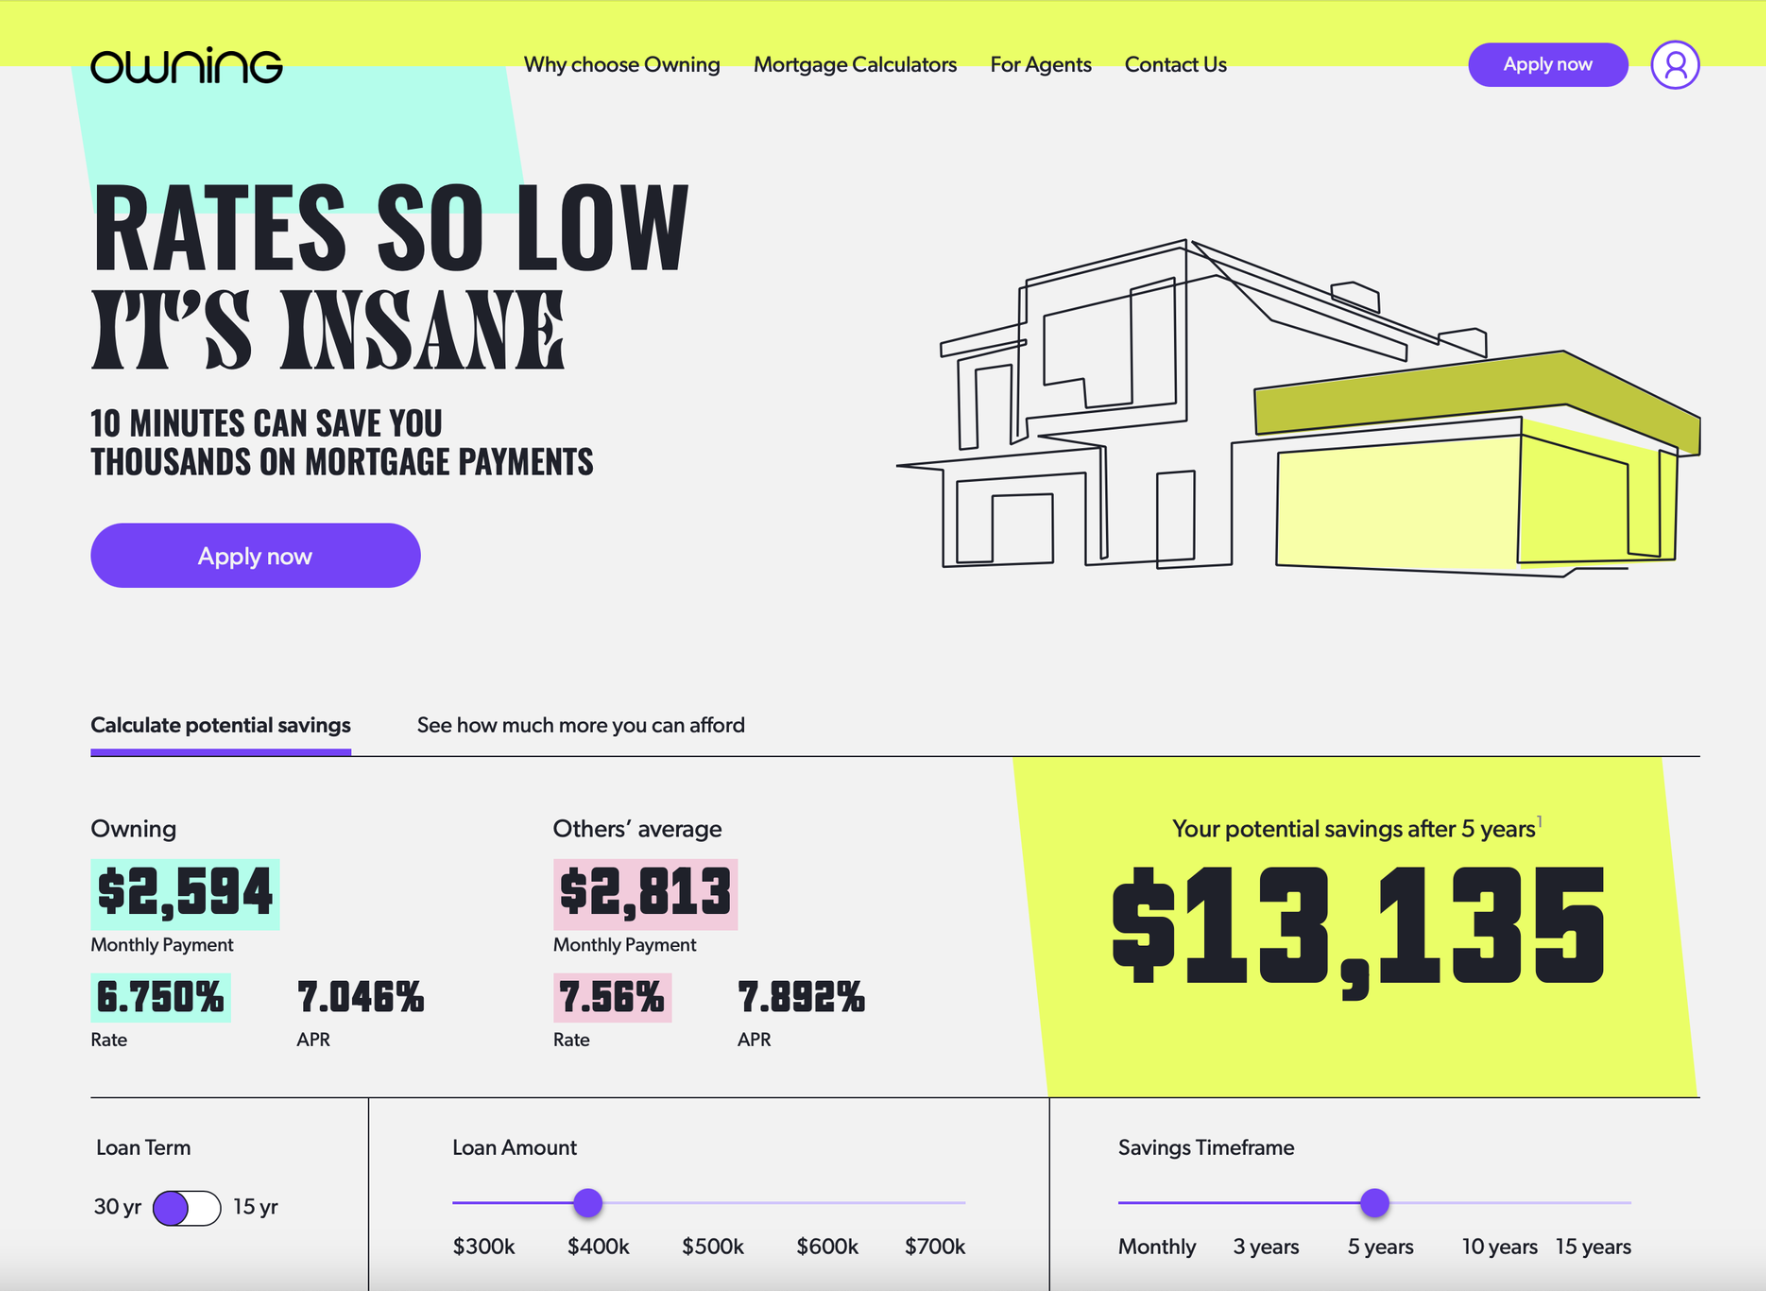Image resolution: width=1766 pixels, height=1292 pixels.
Task: Click the Owning logo
Action: click(186, 65)
